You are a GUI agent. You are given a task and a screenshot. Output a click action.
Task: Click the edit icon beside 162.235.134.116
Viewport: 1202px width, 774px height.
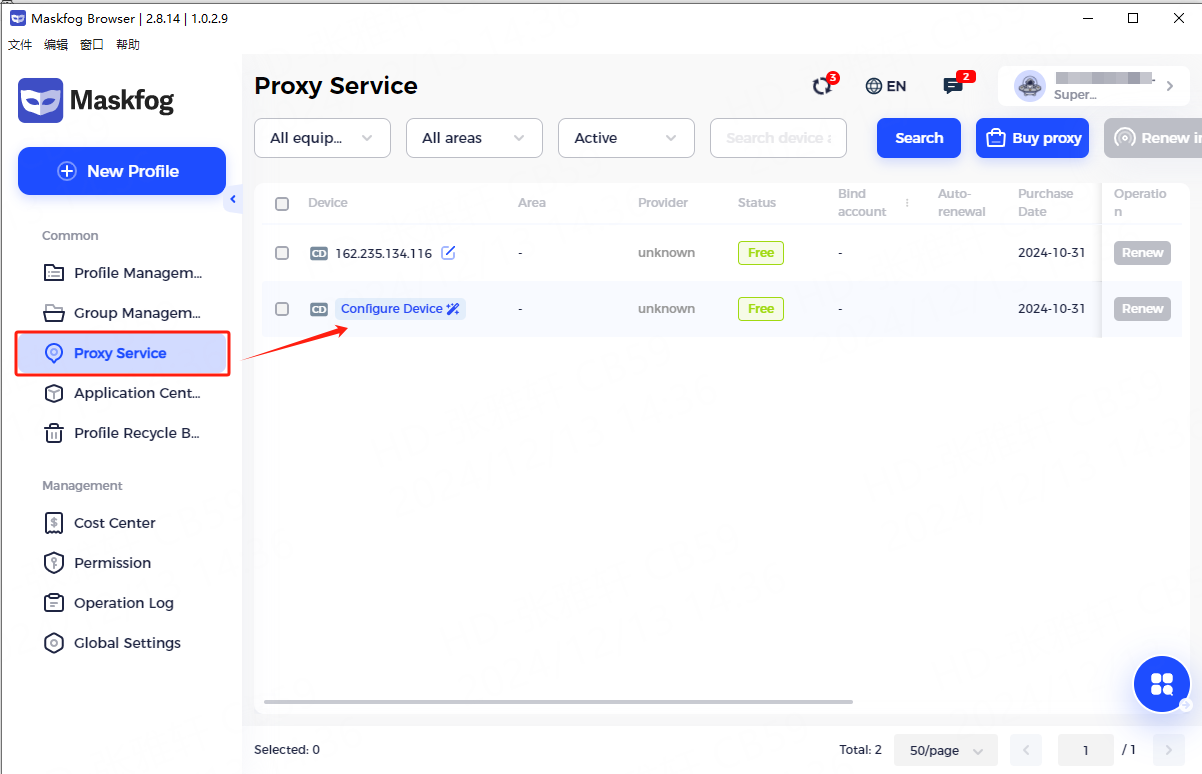[x=448, y=253]
